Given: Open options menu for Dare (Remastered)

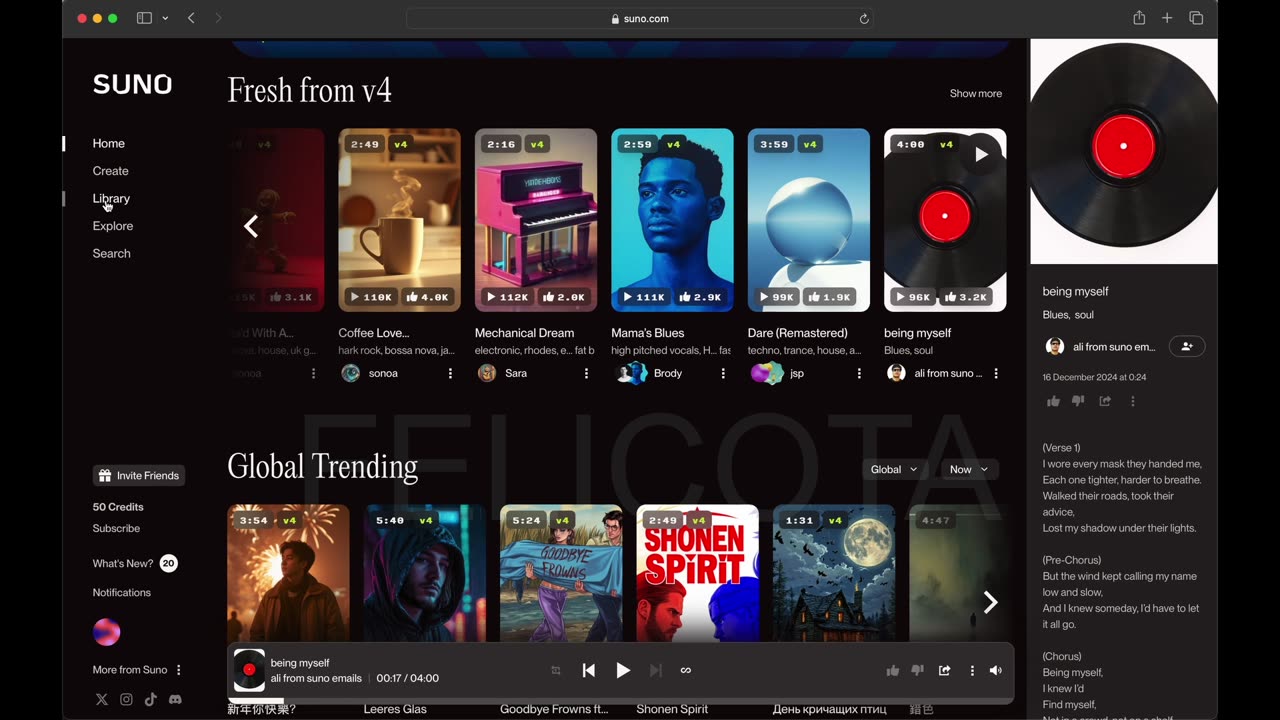Looking at the screenshot, I should coord(859,373).
